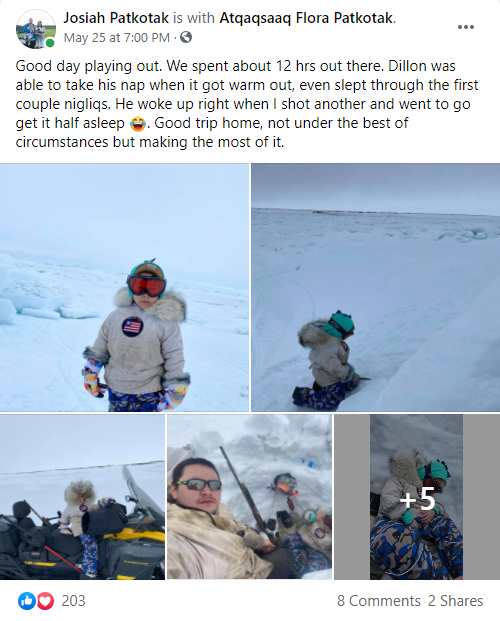Open the three-dot post options menu
Image resolution: width=500 pixels, height=621 pixels.
tap(466, 27)
